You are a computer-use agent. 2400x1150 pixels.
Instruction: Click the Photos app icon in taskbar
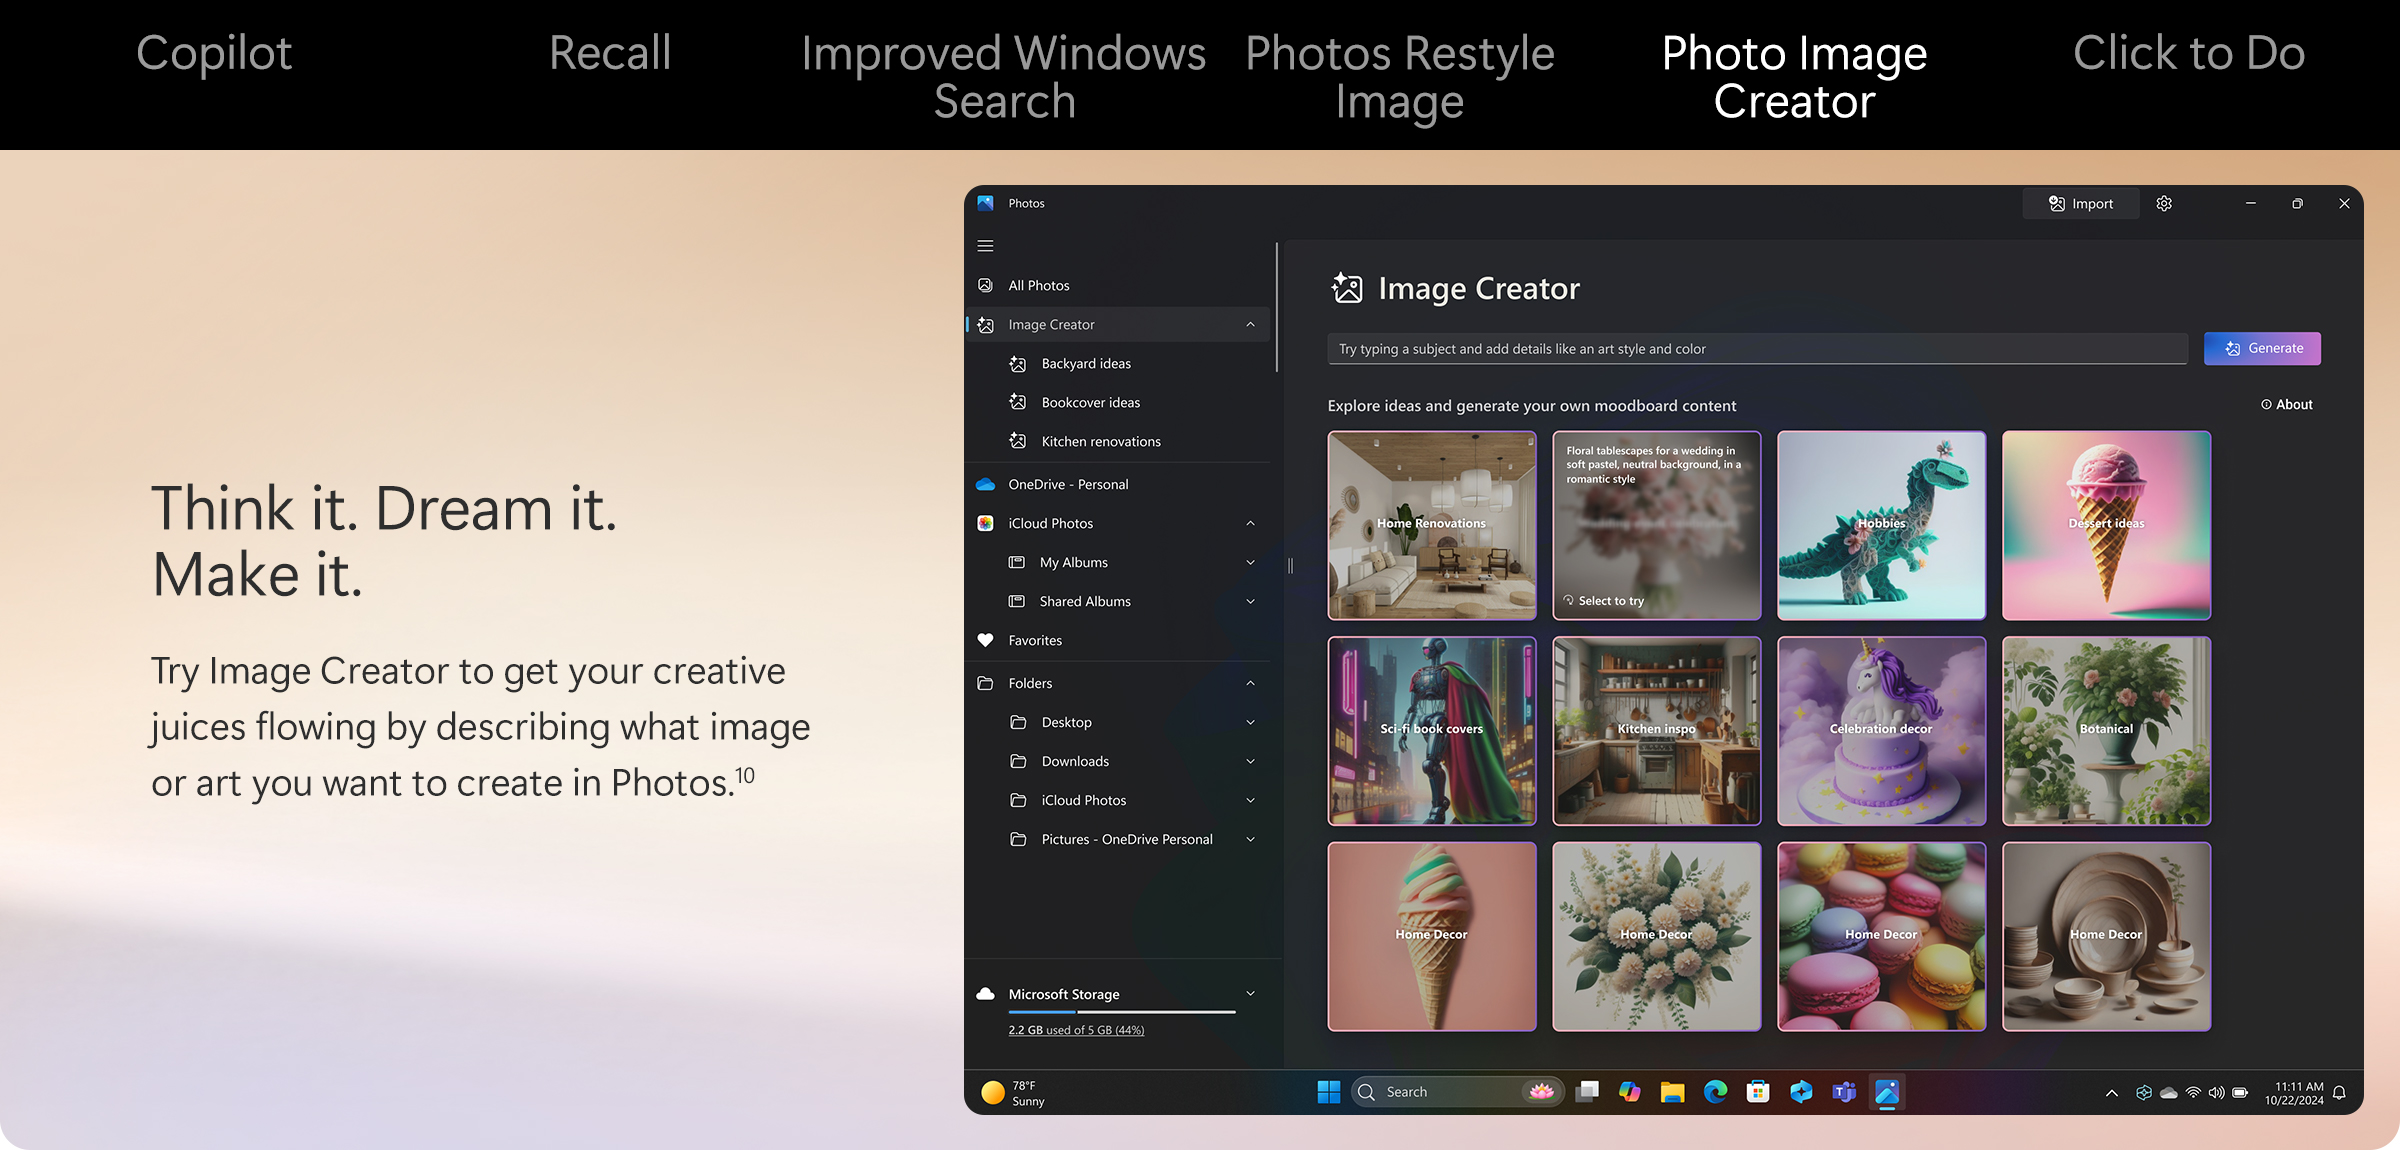coord(1887,1092)
